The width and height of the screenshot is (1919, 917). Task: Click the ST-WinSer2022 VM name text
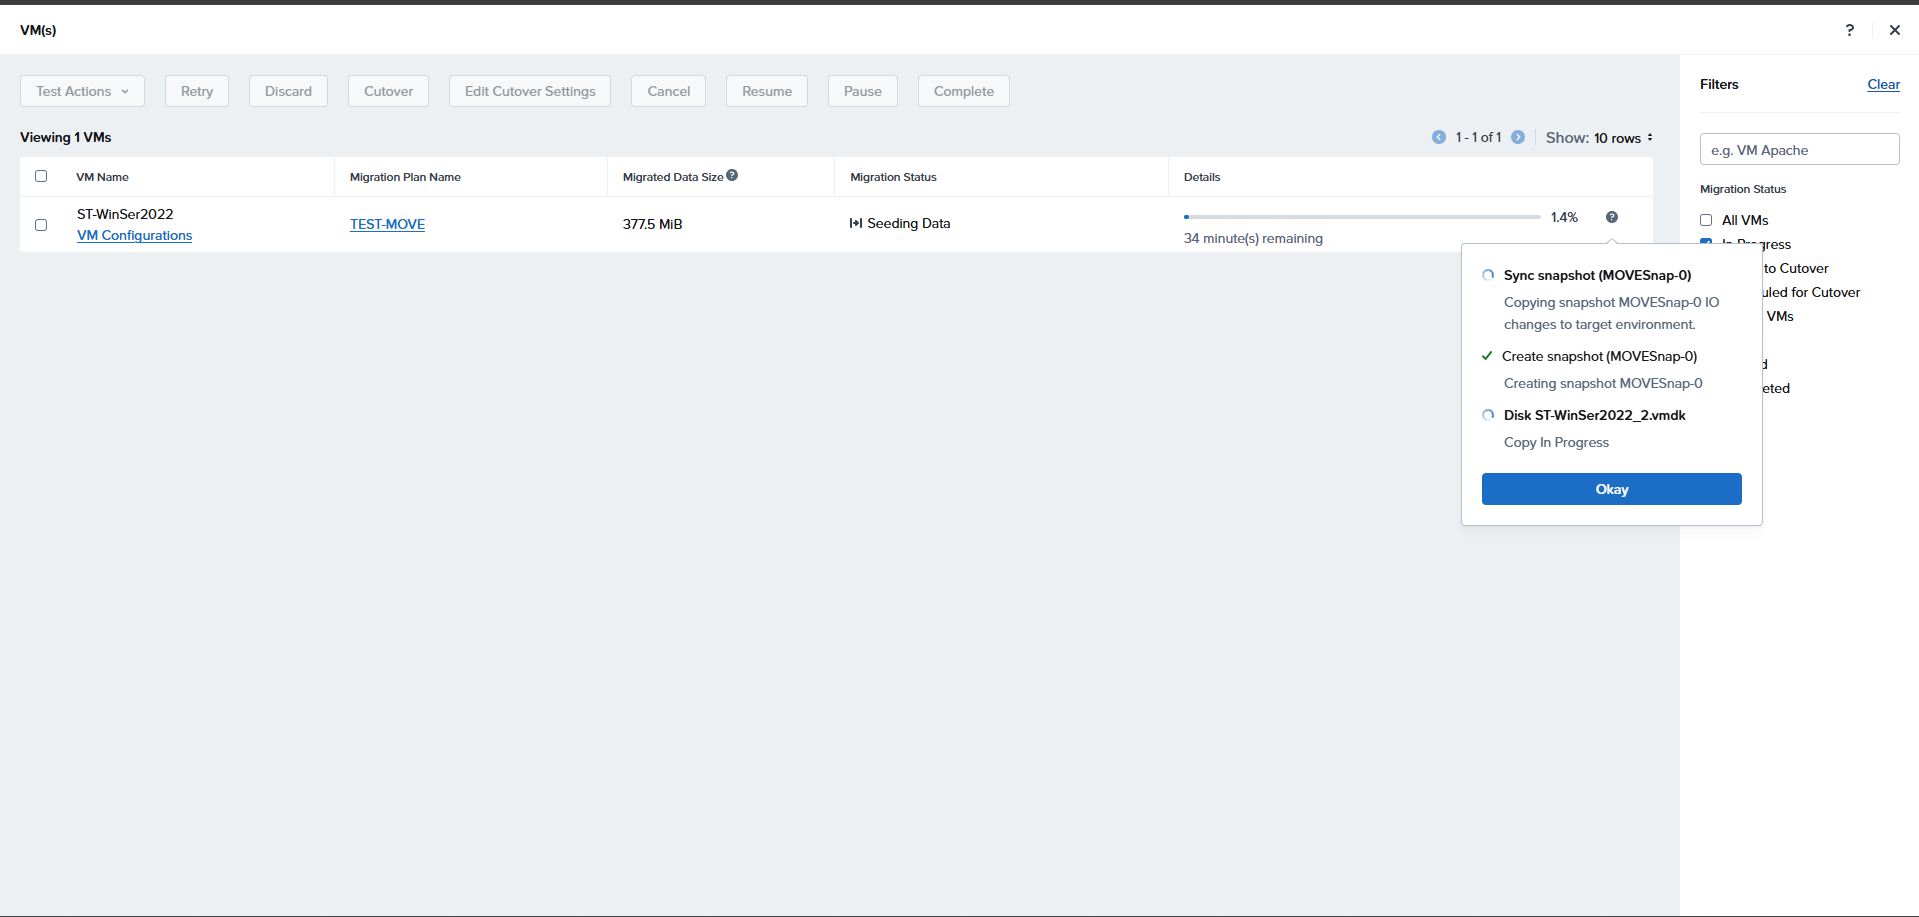pos(125,214)
